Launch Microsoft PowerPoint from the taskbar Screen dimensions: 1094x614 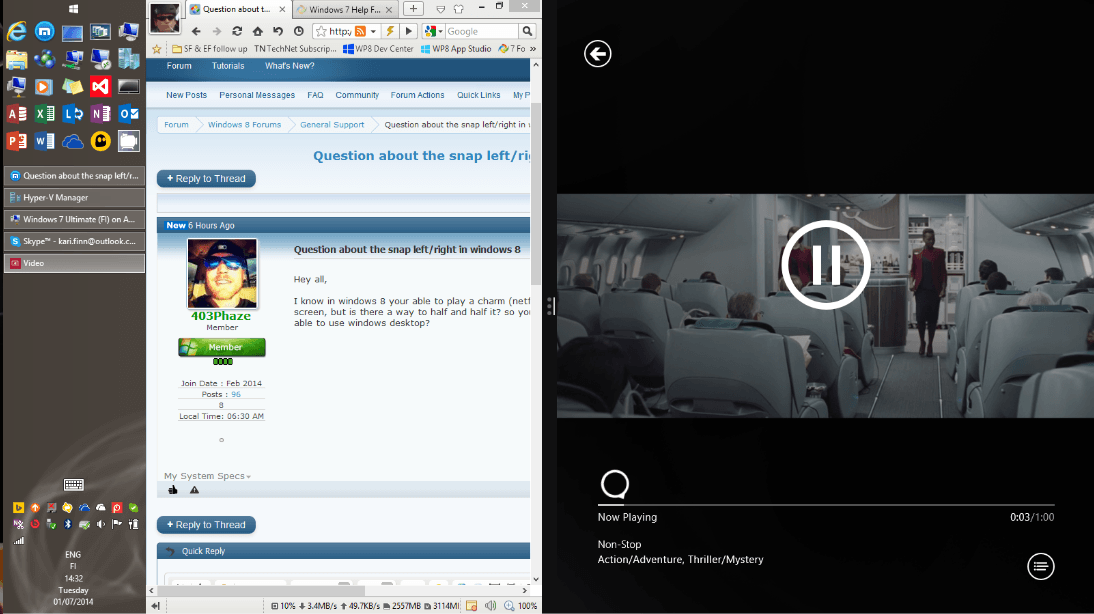(17, 142)
